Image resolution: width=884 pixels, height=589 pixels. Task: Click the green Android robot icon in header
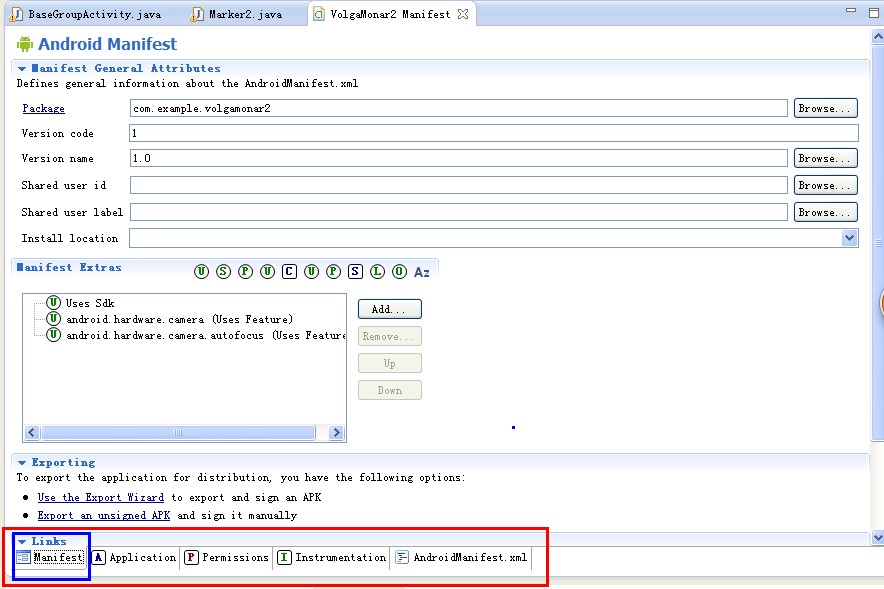25,44
